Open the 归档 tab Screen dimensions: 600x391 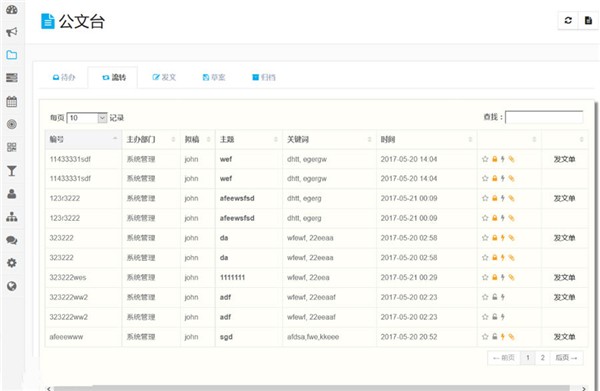pyautogui.click(x=264, y=77)
